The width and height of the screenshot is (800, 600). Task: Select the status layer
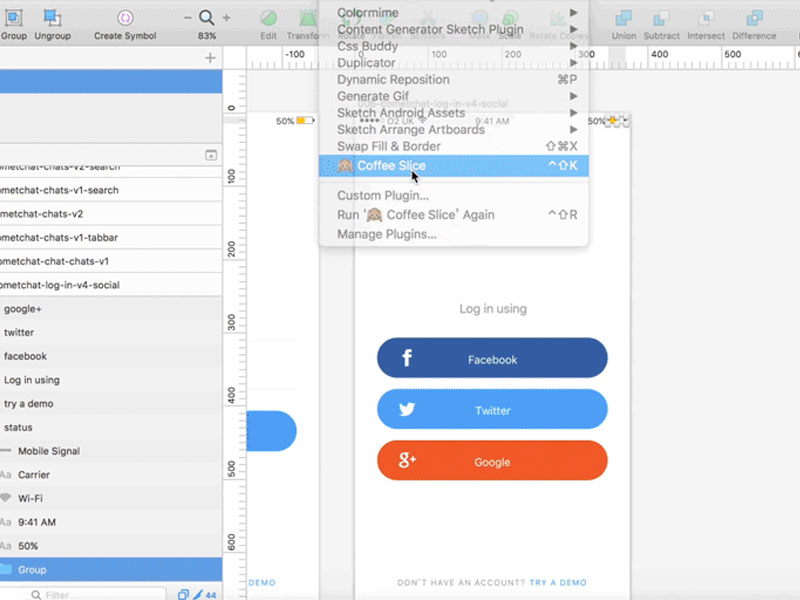pos(111,428)
